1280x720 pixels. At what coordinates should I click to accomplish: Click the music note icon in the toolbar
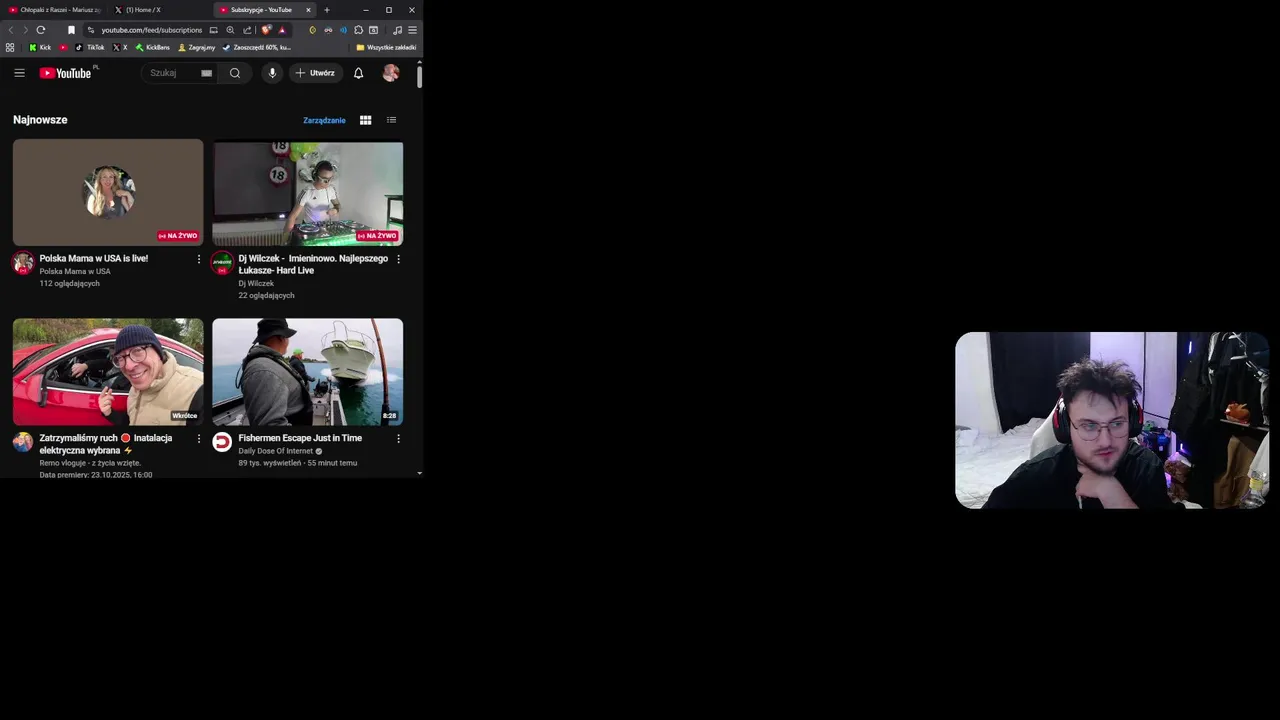(397, 30)
